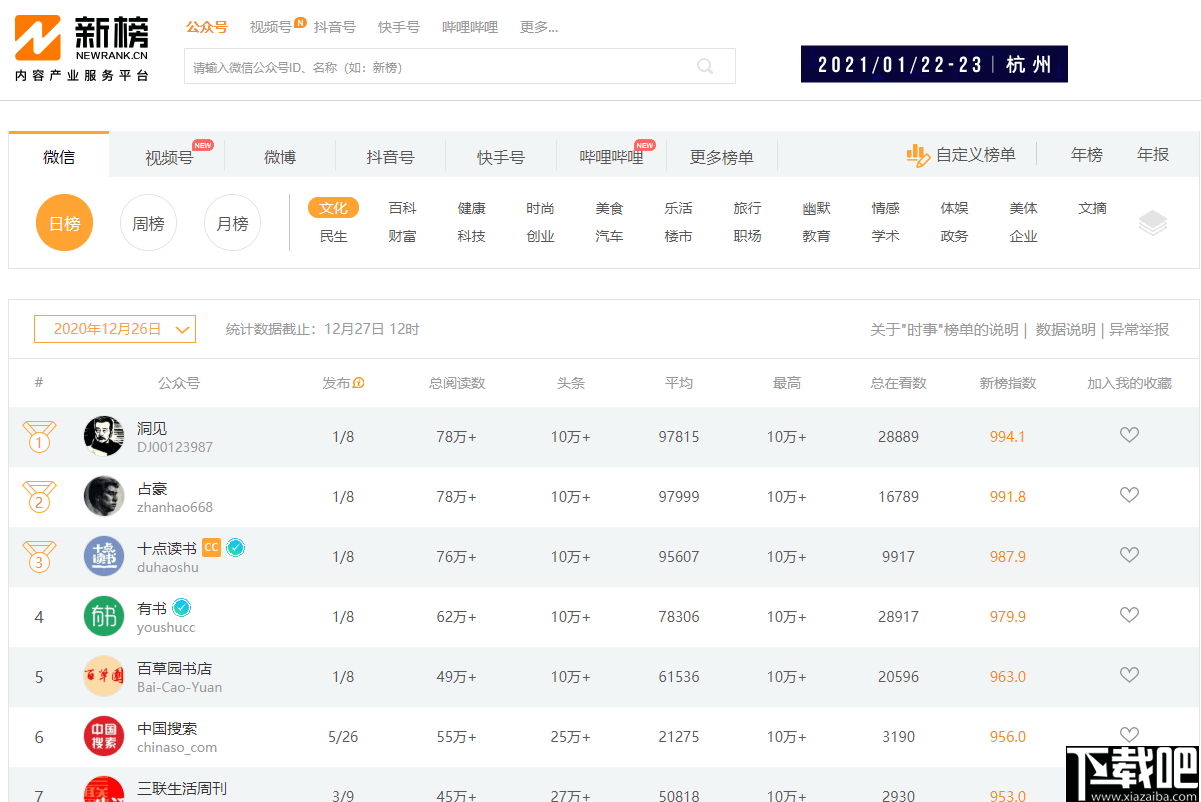The image size is (1201, 802).
Task: Open the 中国搜索 red avatar
Action: 104,736
